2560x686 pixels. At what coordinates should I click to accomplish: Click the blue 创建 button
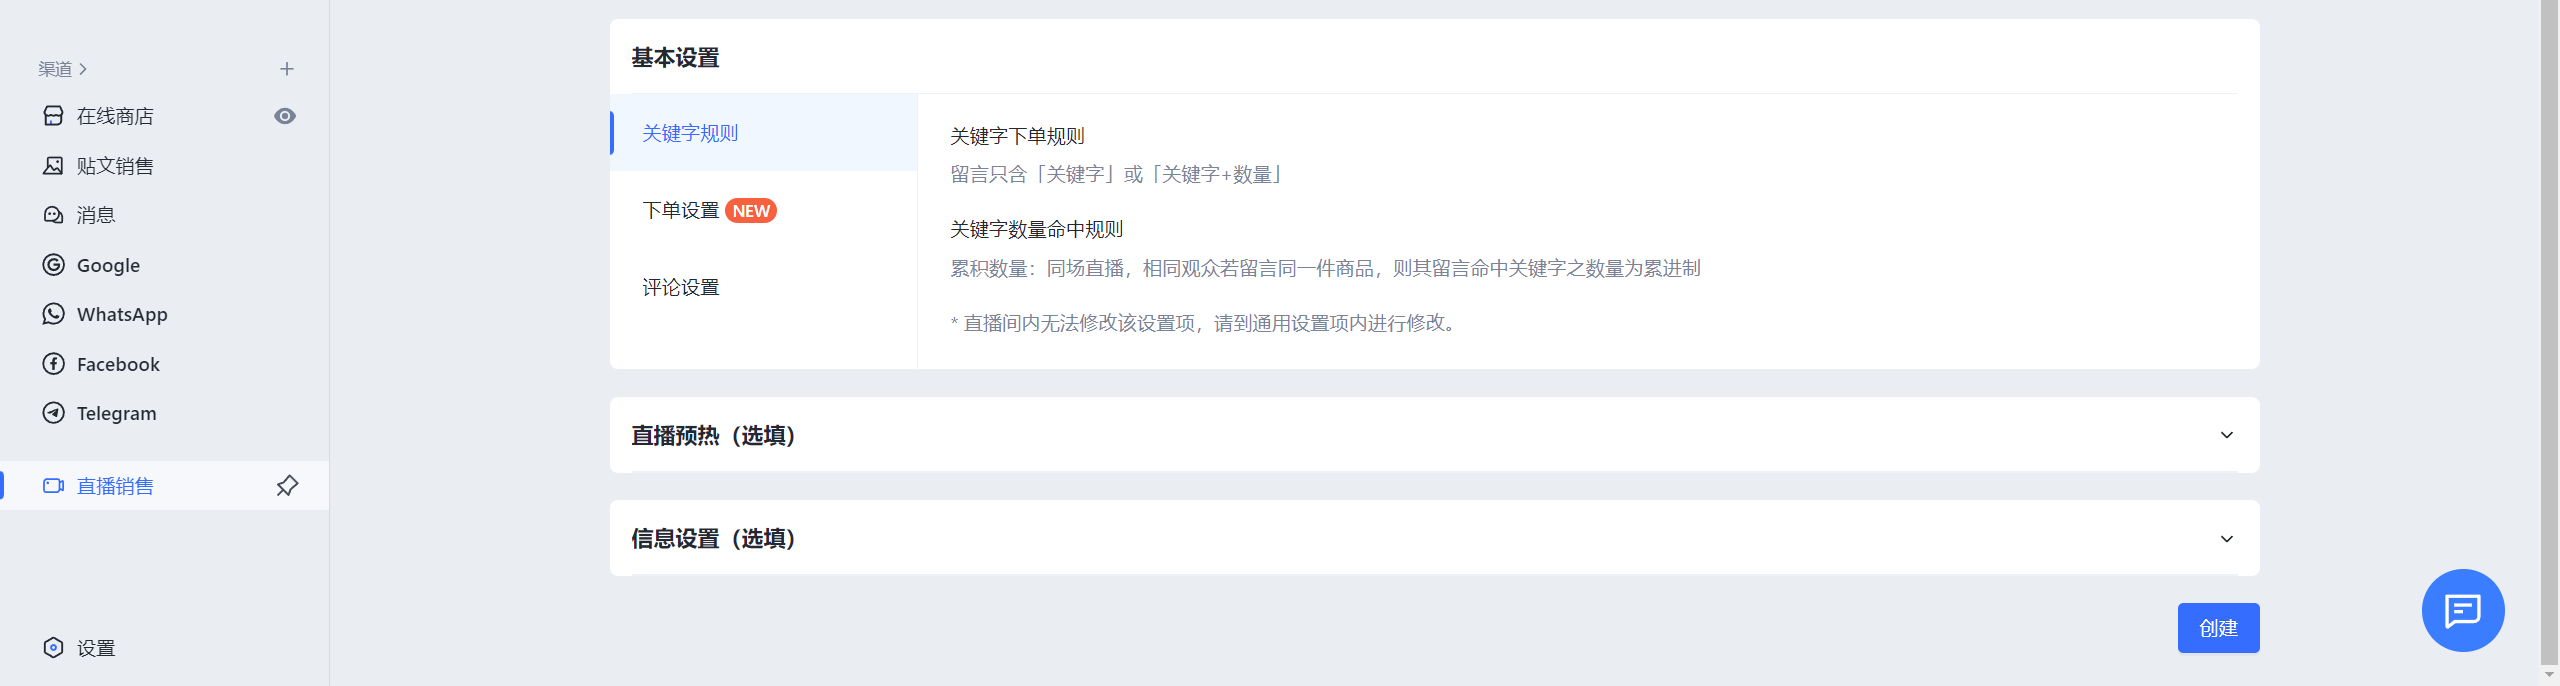[2218, 628]
